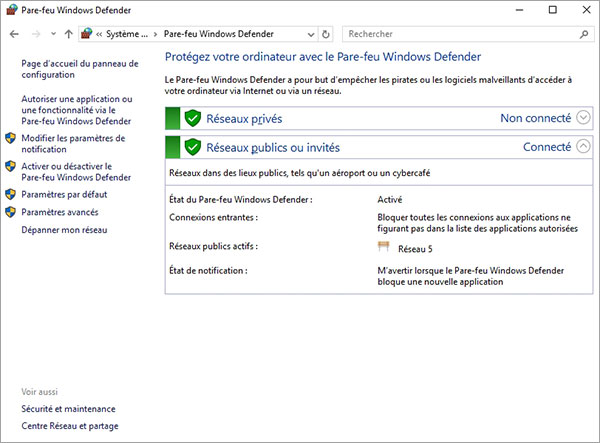Screen dimensions: 600x443
Task: Open Paramètres par défaut
Action: click(x=64, y=194)
